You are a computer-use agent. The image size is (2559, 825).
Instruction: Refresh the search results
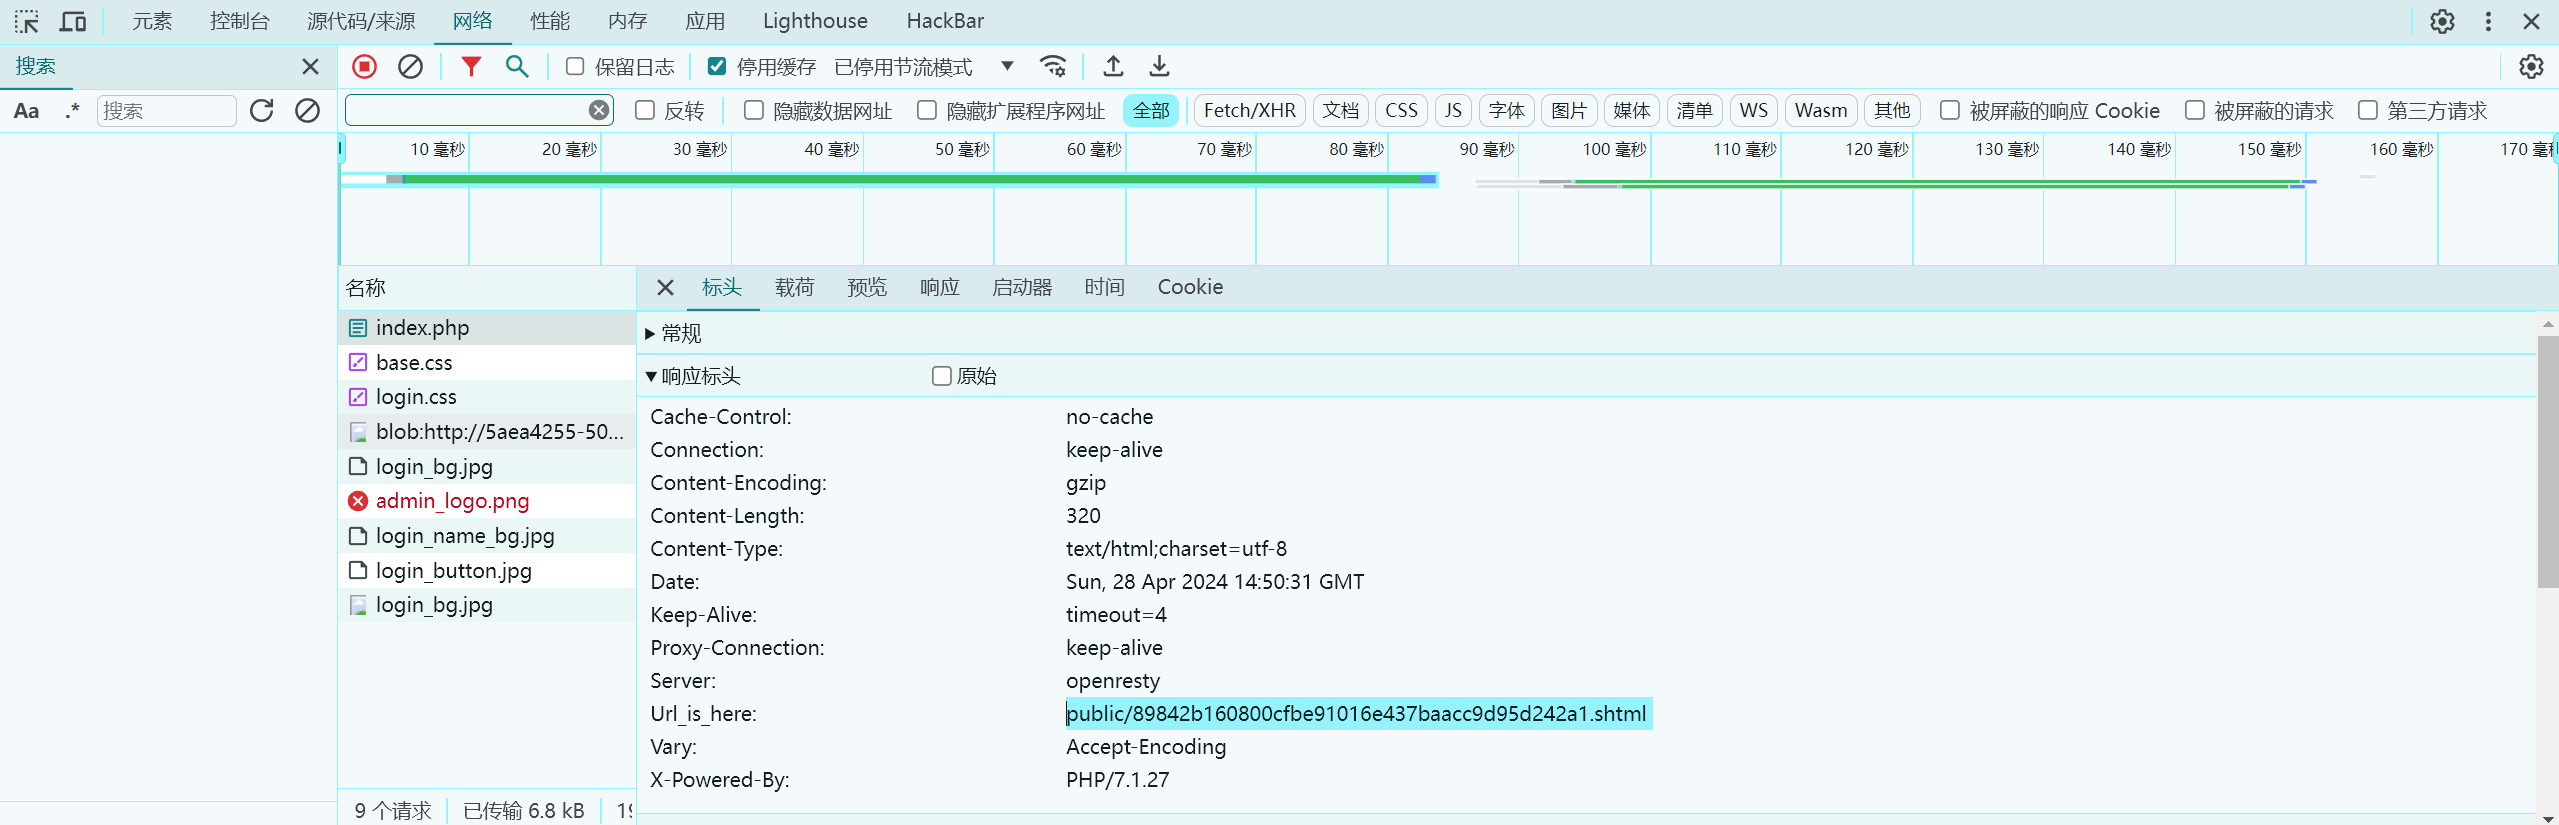click(262, 110)
